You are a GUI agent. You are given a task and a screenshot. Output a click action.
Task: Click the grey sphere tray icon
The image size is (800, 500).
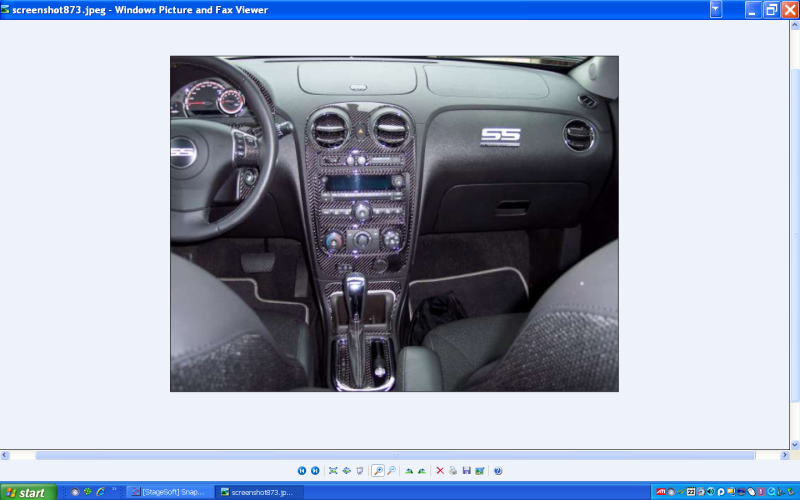(671, 492)
